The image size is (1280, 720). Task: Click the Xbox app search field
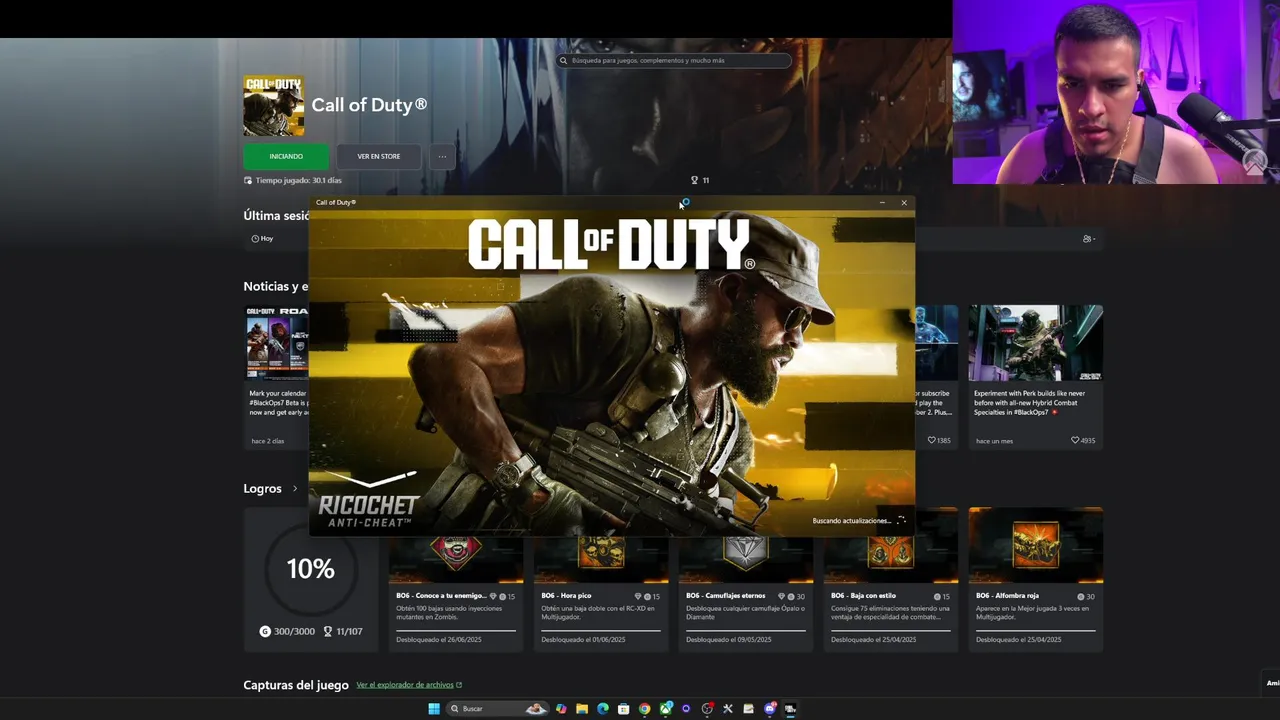tap(674, 60)
